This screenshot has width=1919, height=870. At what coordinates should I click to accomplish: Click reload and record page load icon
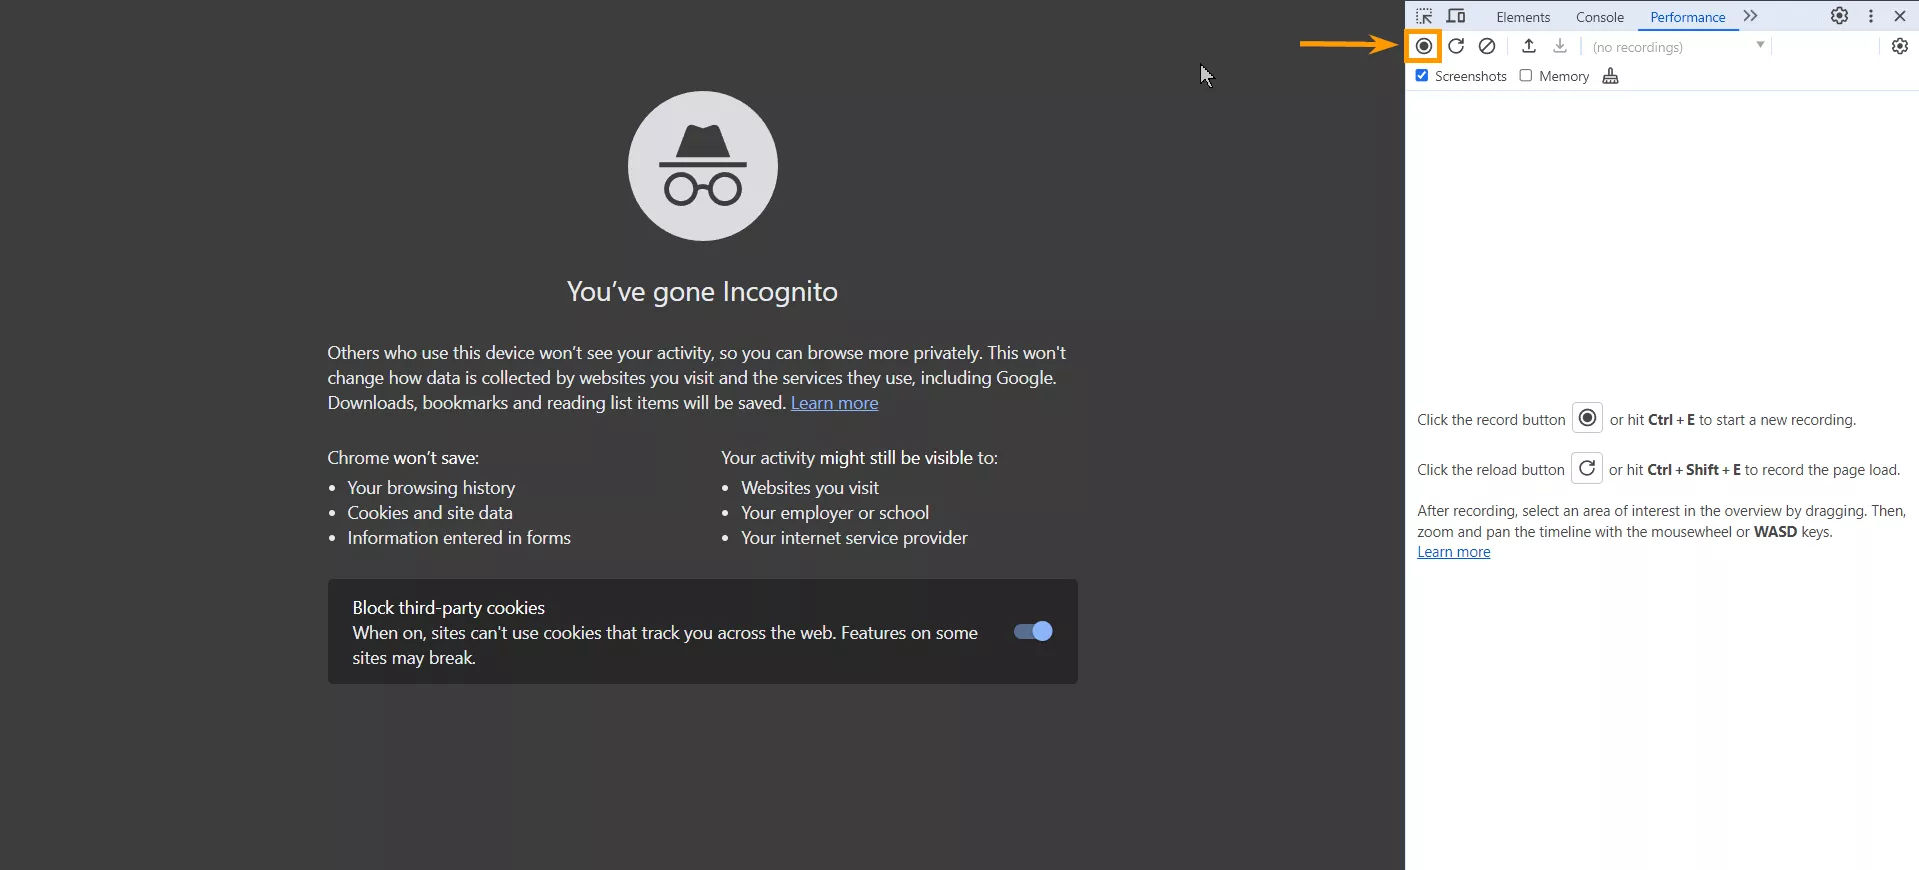tap(1456, 46)
